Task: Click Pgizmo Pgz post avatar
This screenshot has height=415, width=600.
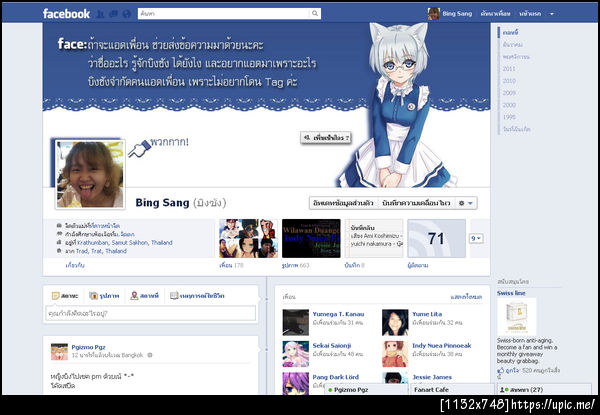Action: [x=59, y=352]
